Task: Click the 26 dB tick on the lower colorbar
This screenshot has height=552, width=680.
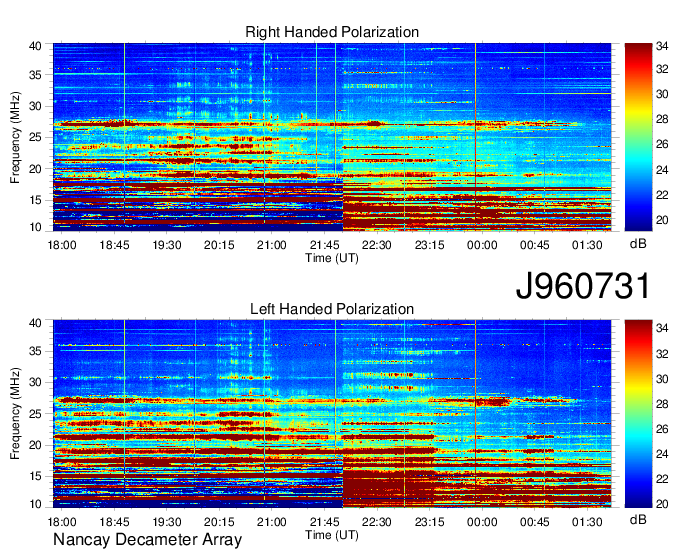Action: (x=662, y=429)
